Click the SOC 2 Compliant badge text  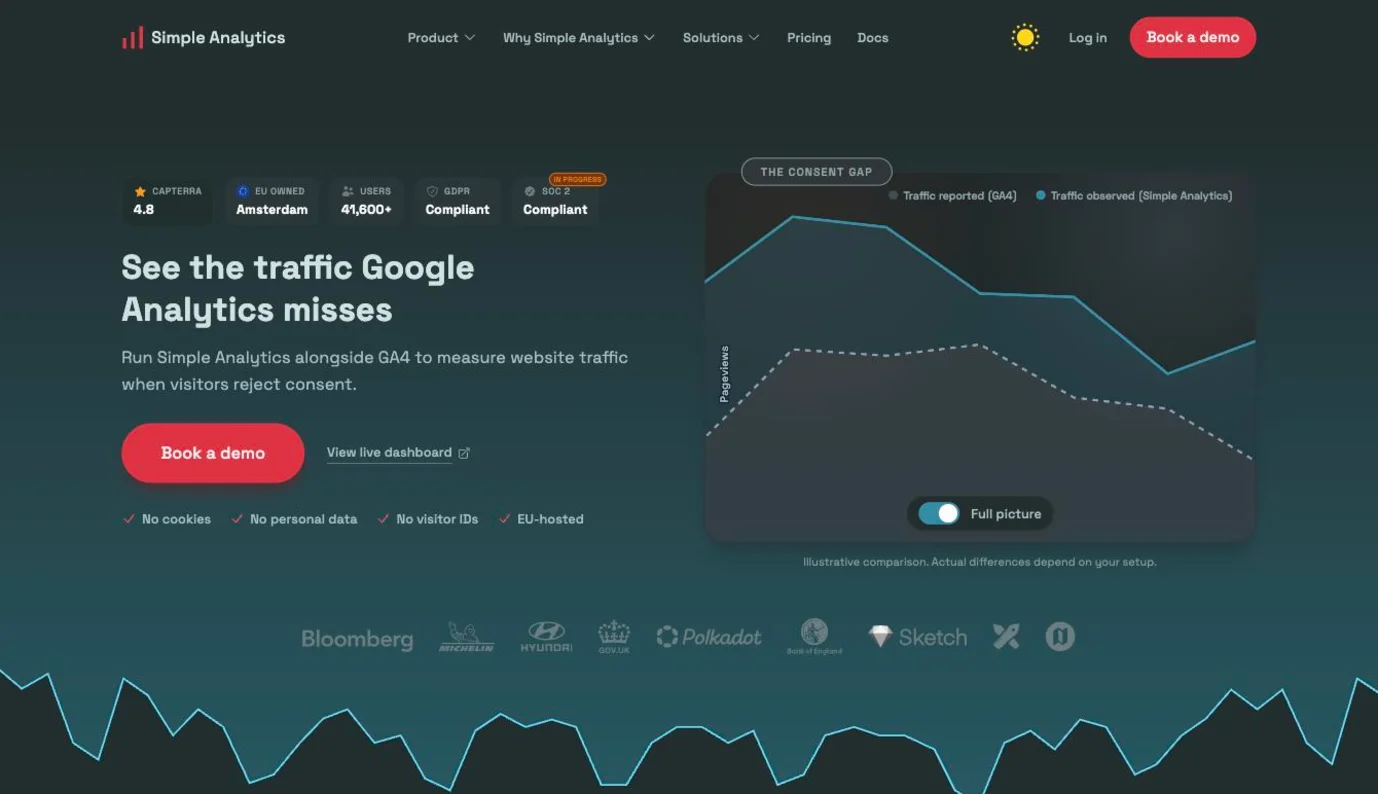[555, 210]
